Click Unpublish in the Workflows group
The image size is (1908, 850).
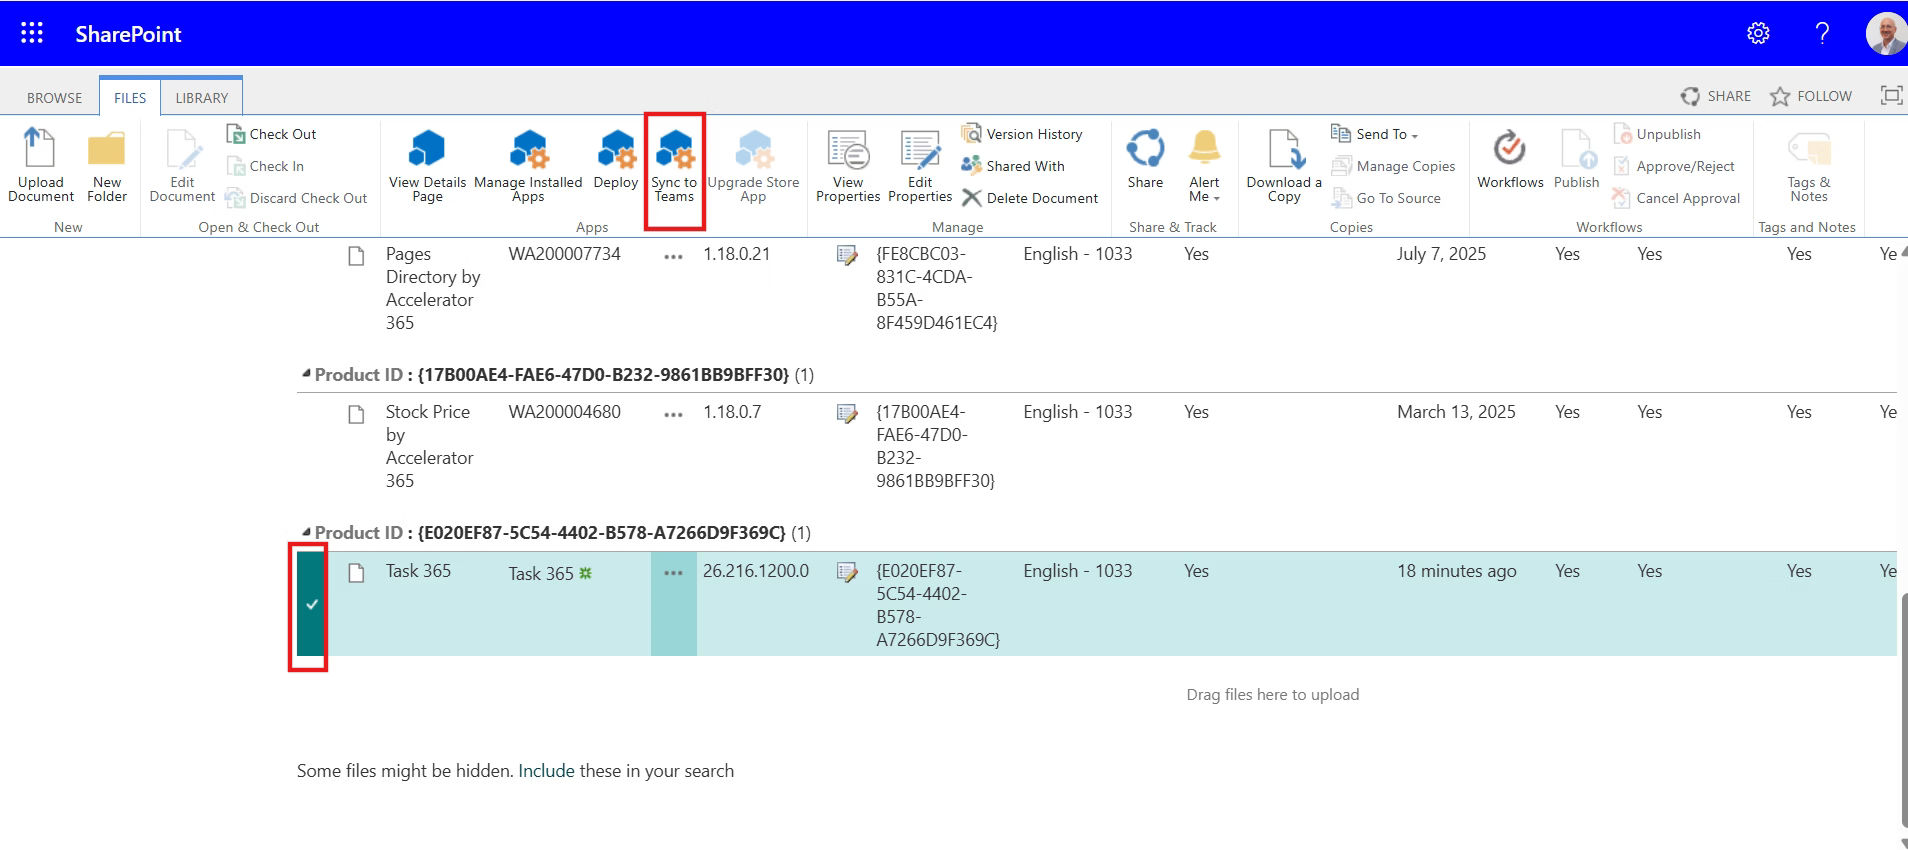click(1657, 134)
